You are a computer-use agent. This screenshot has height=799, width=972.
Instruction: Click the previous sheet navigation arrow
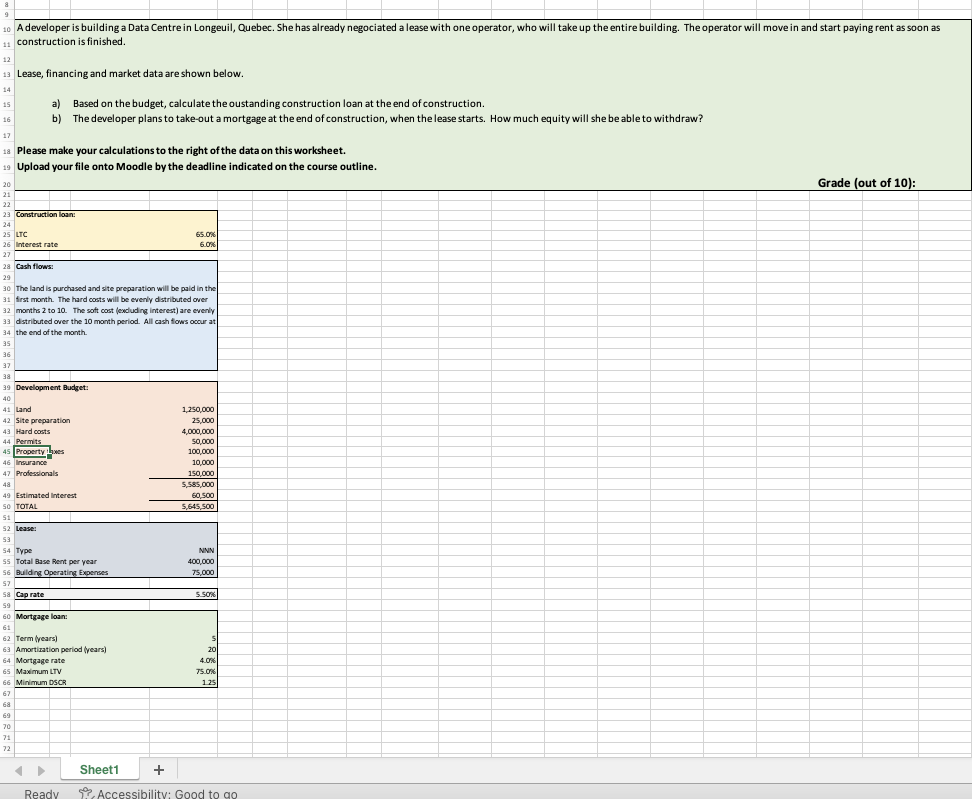(x=19, y=770)
